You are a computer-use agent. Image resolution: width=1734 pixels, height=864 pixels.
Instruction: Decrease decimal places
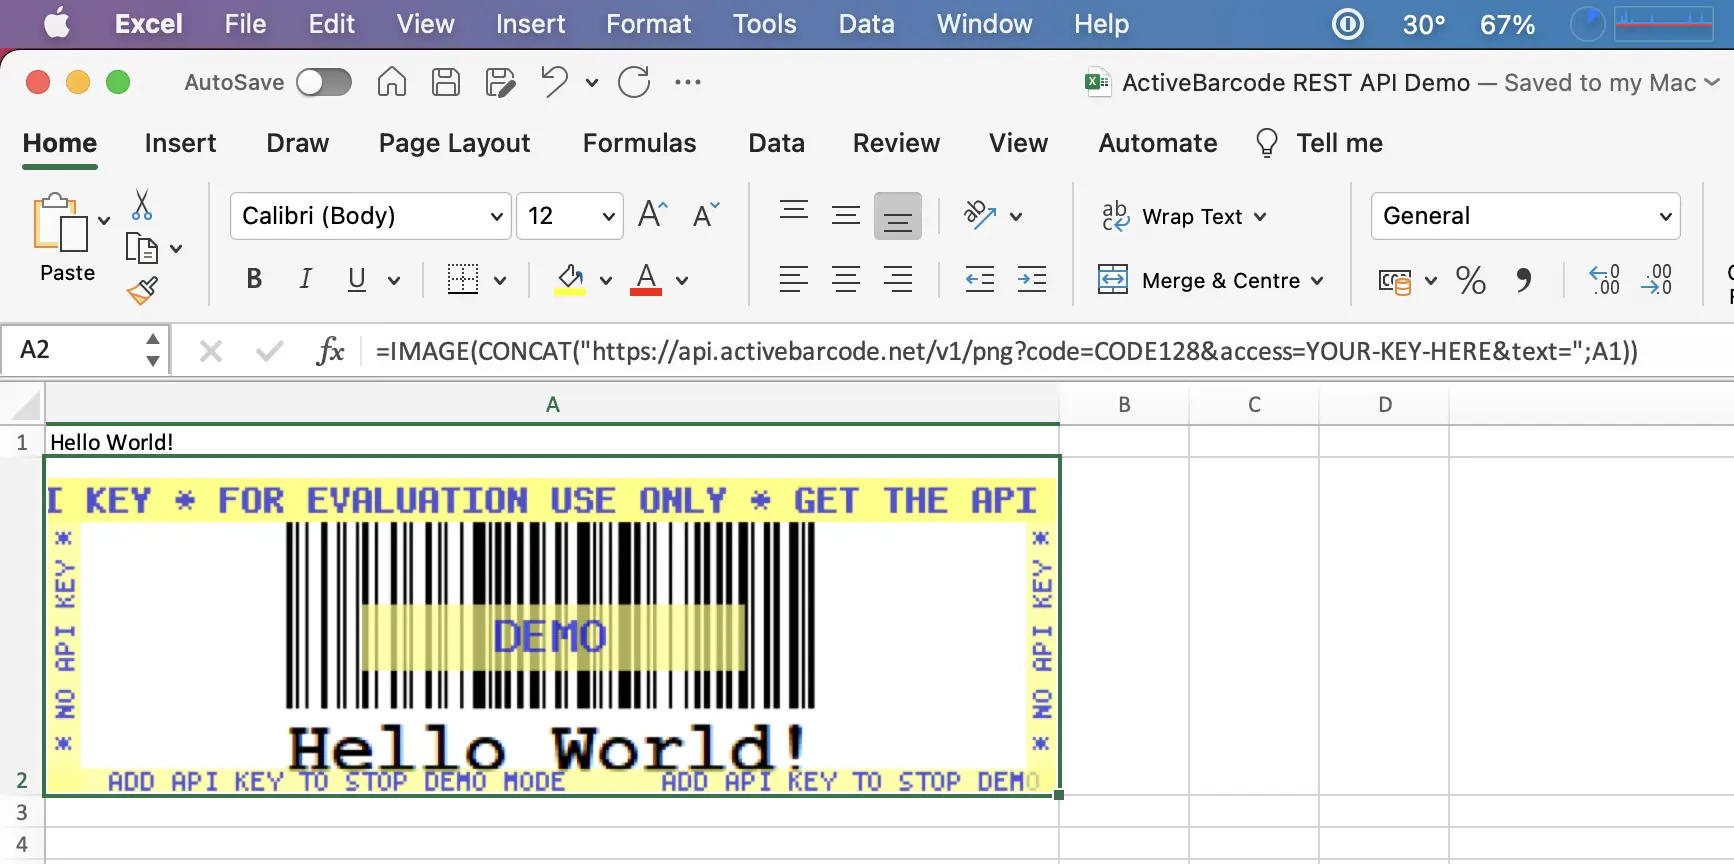click(x=1657, y=280)
